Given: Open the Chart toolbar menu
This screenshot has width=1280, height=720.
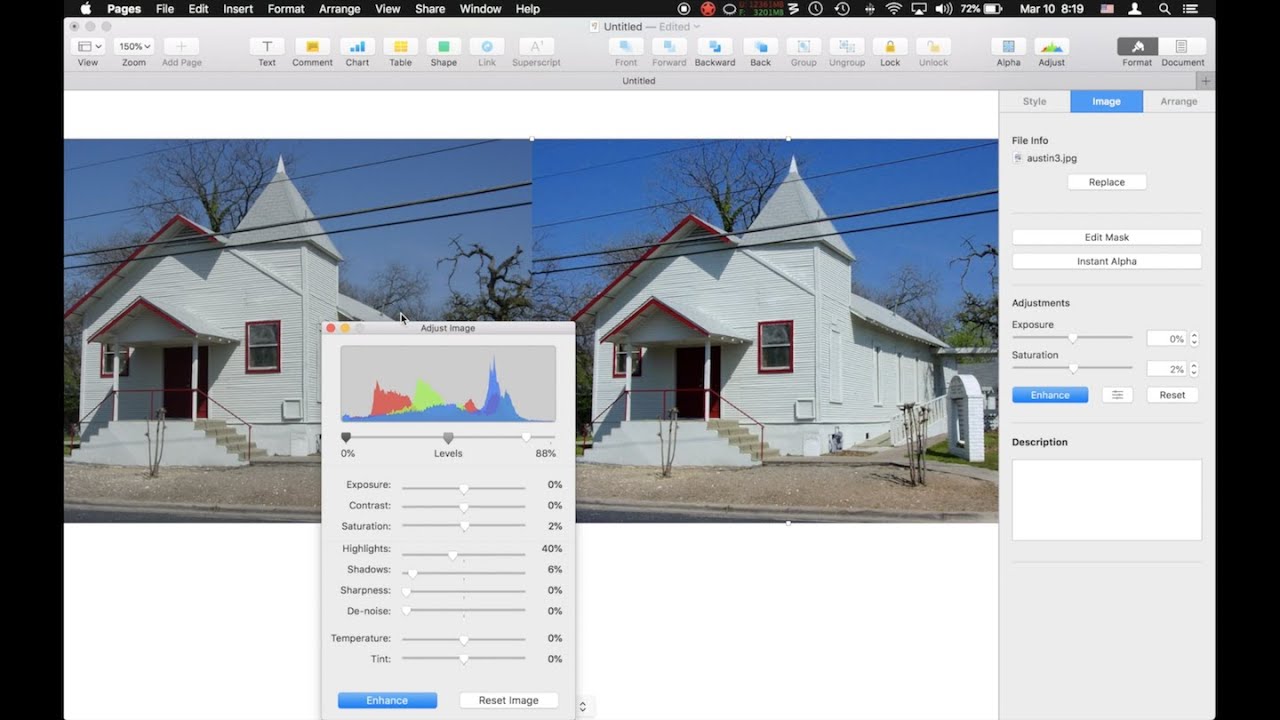Looking at the screenshot, I should click(357, 46).
